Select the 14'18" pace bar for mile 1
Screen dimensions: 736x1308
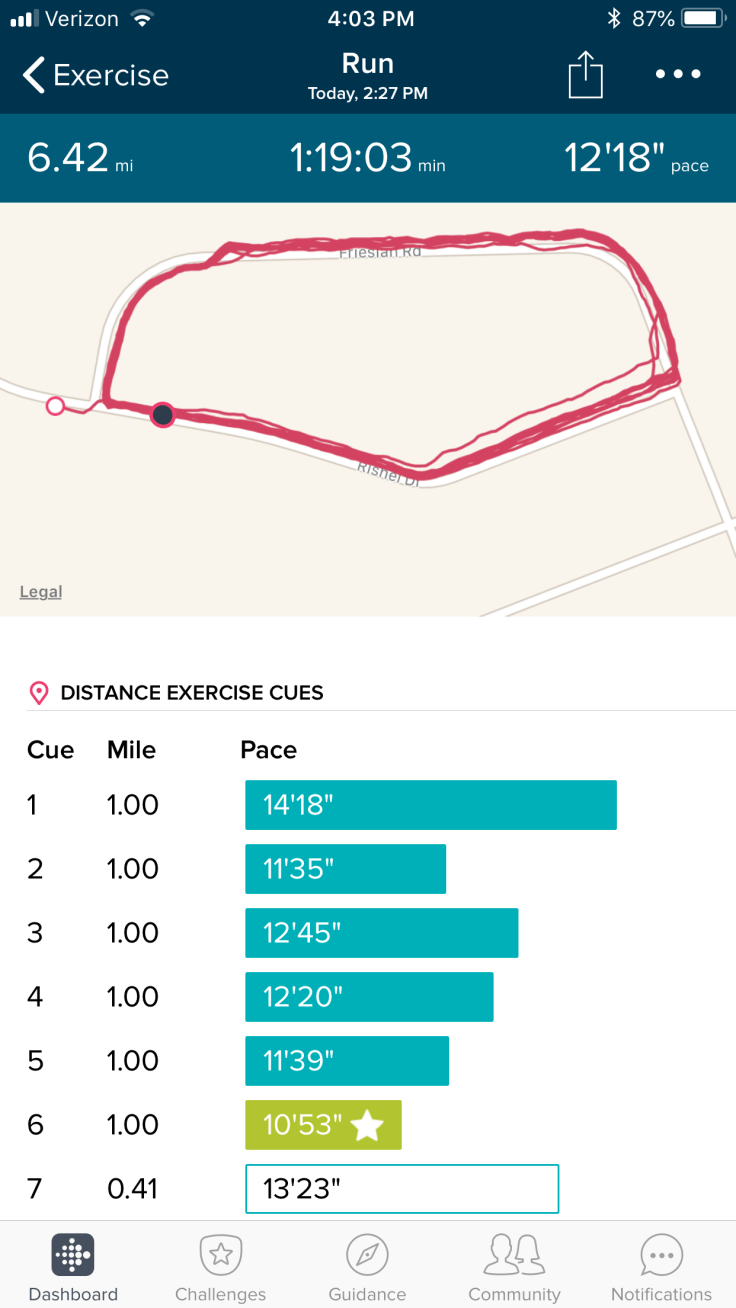click(x=430, y=805)
